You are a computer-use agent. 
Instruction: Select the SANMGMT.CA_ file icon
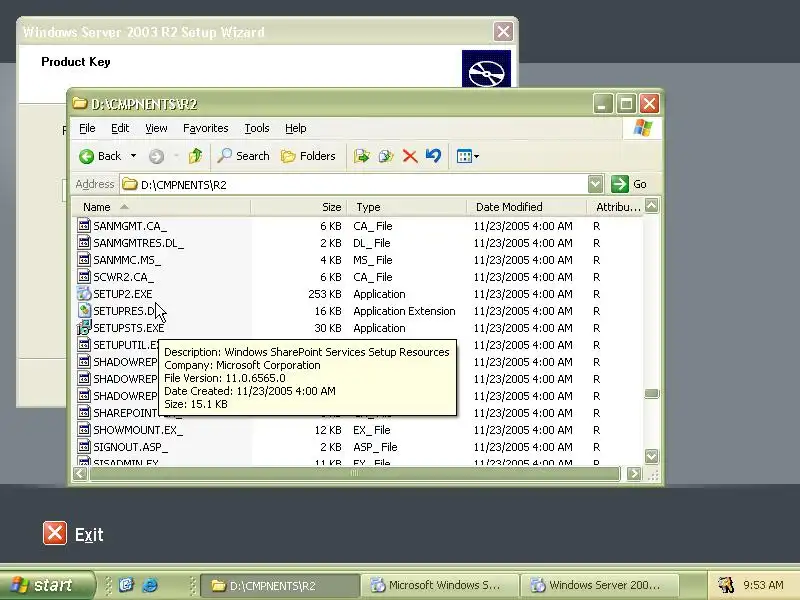[84, 226]
